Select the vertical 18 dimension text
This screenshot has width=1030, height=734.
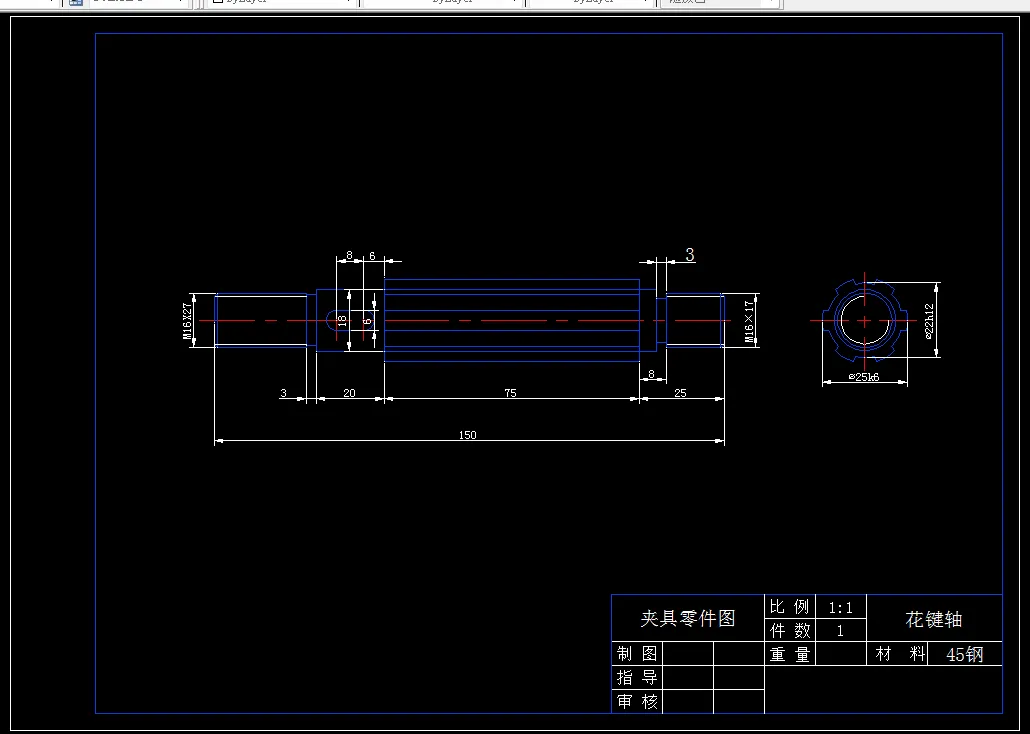click(x=342, y=321)
